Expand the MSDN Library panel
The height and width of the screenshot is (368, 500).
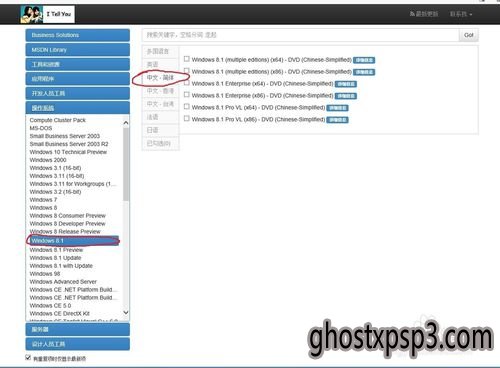tap(78, 50)
